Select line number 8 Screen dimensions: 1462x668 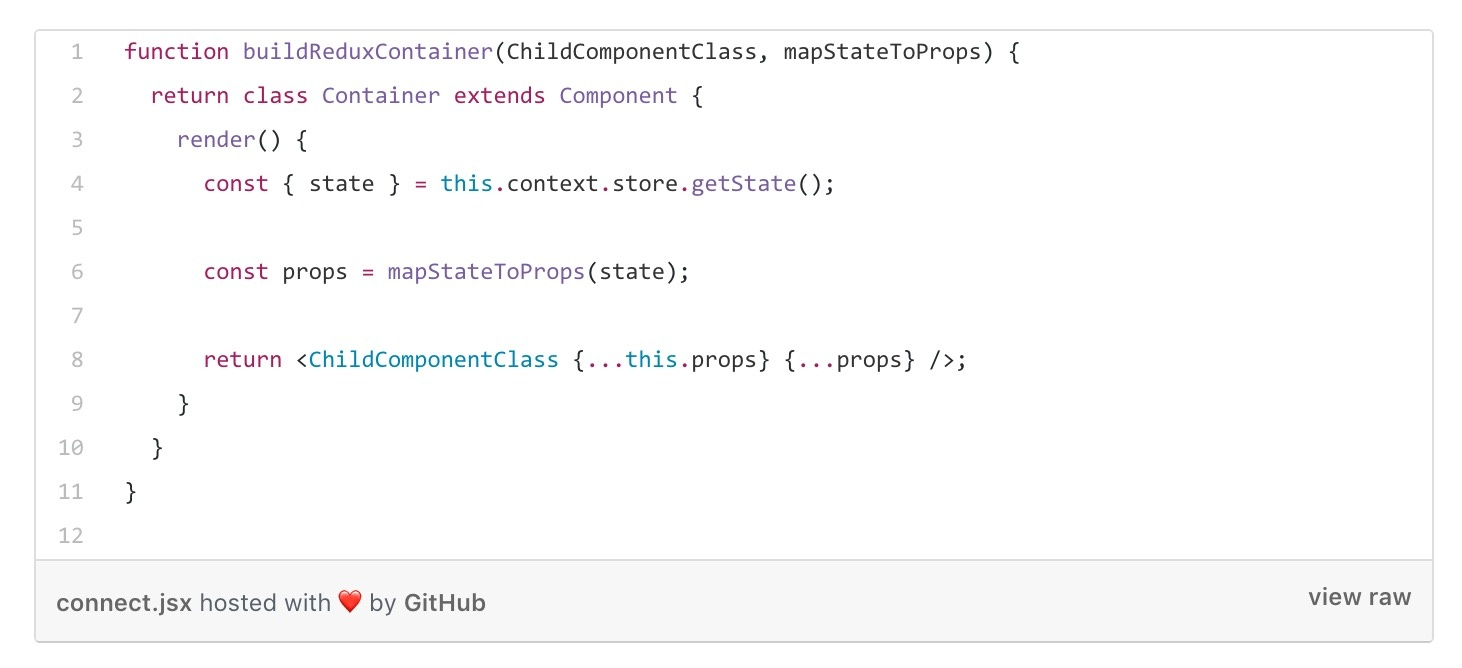coord(77,360)
